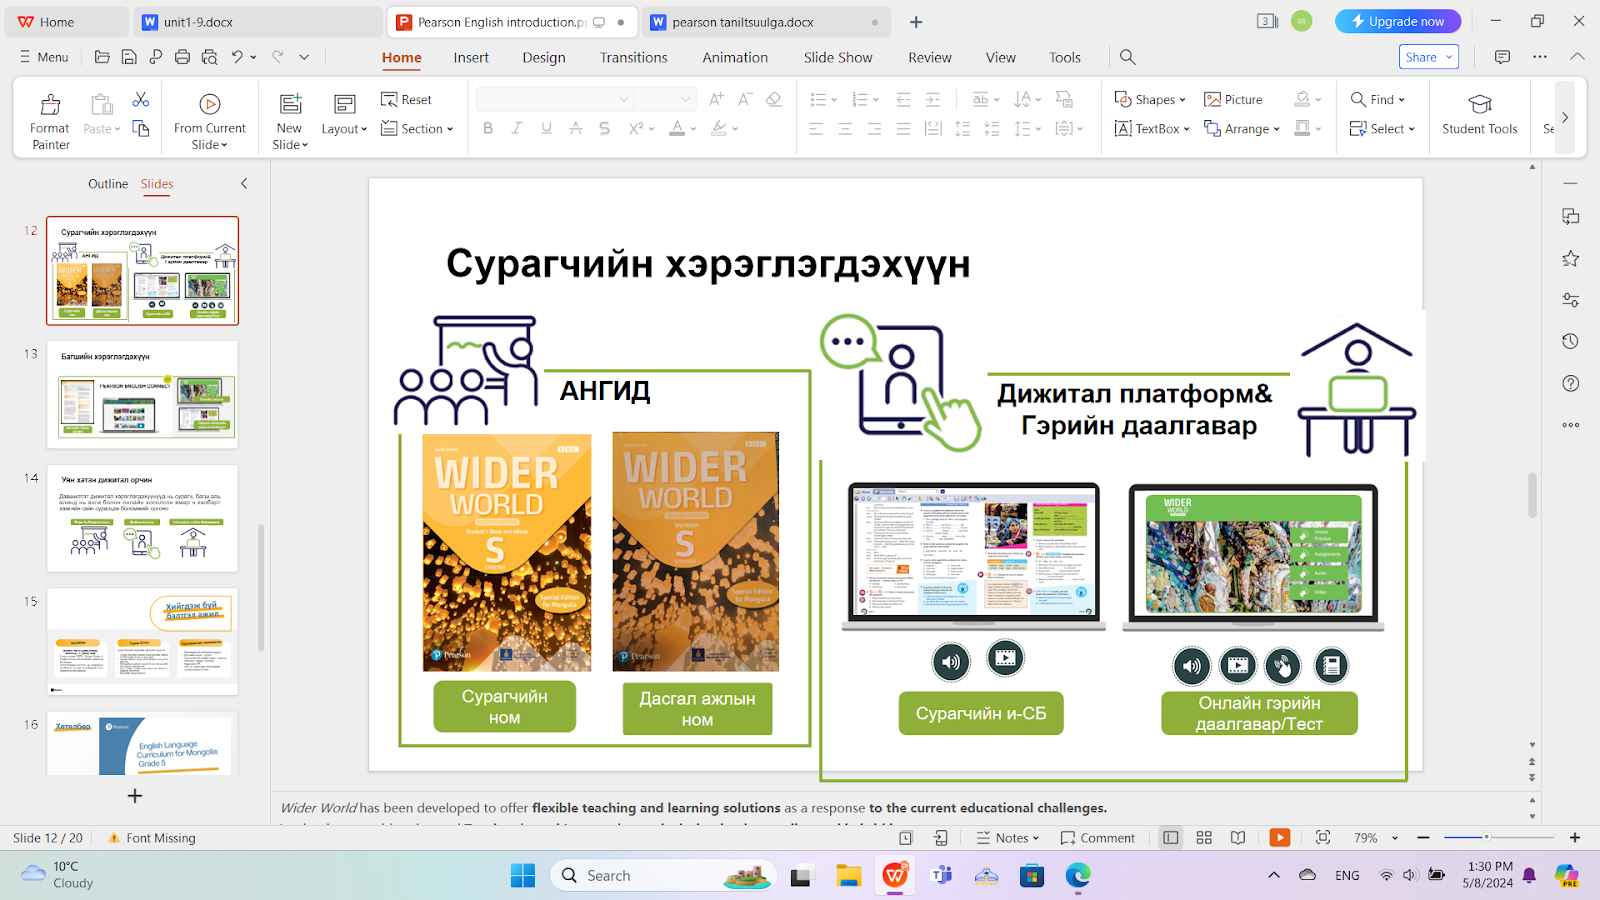Toggle text shadow S button
Viewport: 1600px width, 900px height.
pyautogui.click(x=604, y=128)
